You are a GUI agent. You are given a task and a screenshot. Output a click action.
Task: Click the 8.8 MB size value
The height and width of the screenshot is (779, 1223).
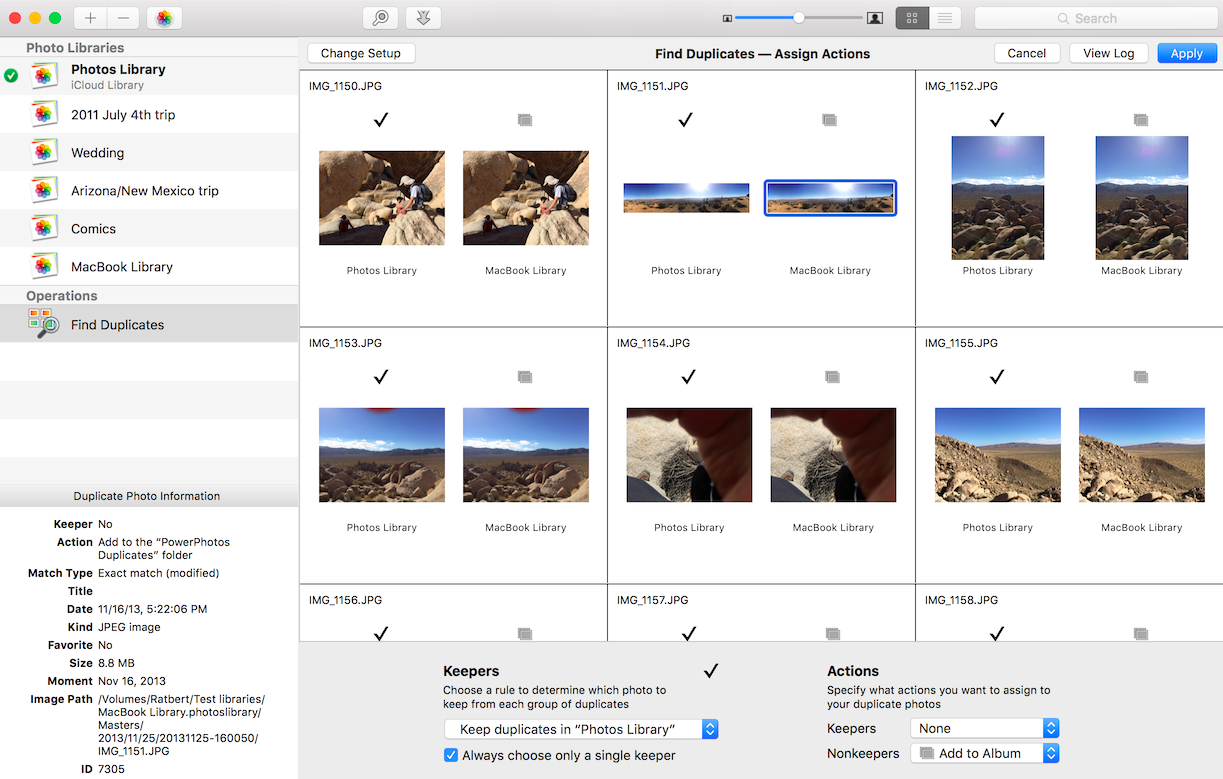pos(116,663)
